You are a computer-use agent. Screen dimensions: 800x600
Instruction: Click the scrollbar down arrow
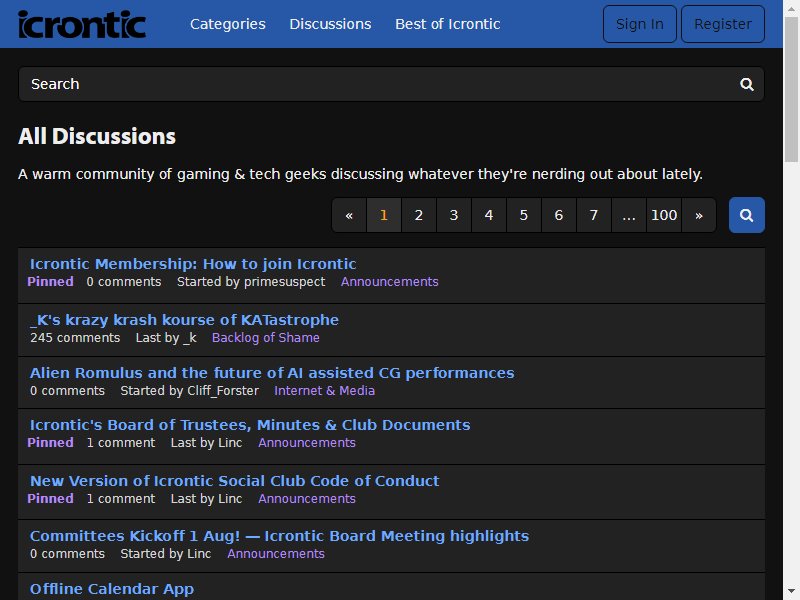click(791, 592)
